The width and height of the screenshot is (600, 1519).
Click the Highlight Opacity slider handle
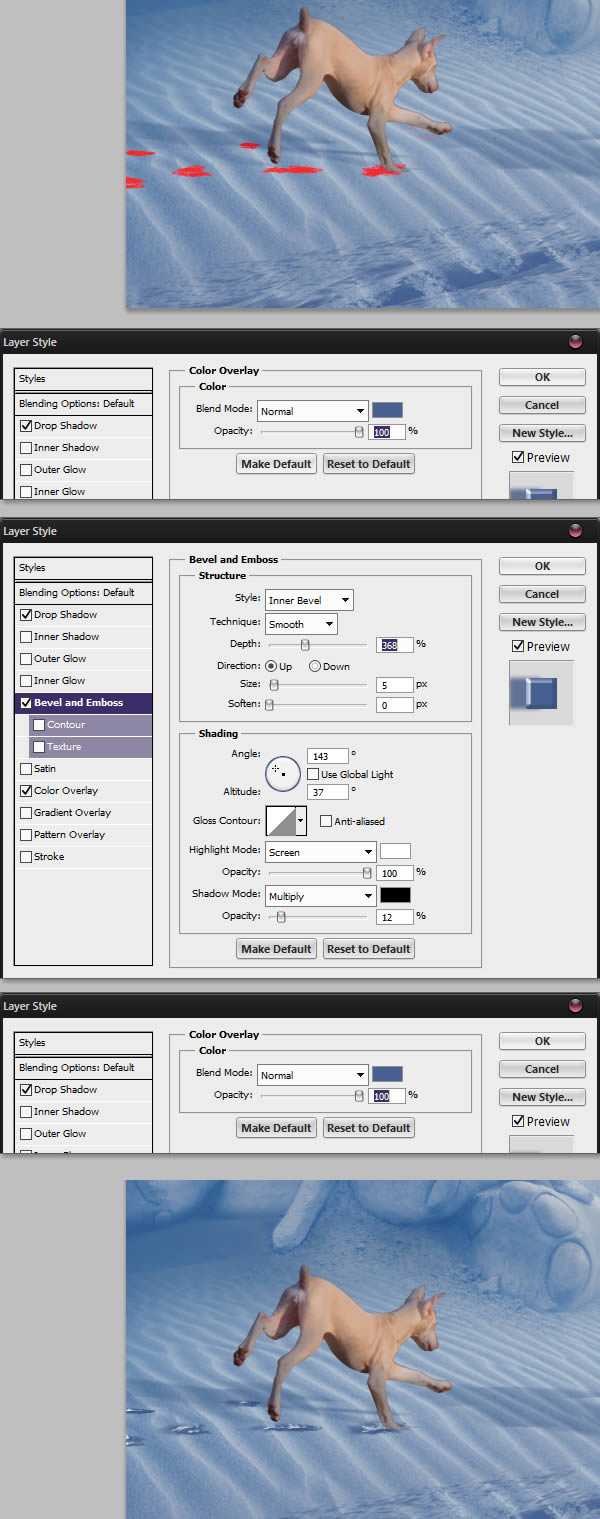click(x=367, y=873)
